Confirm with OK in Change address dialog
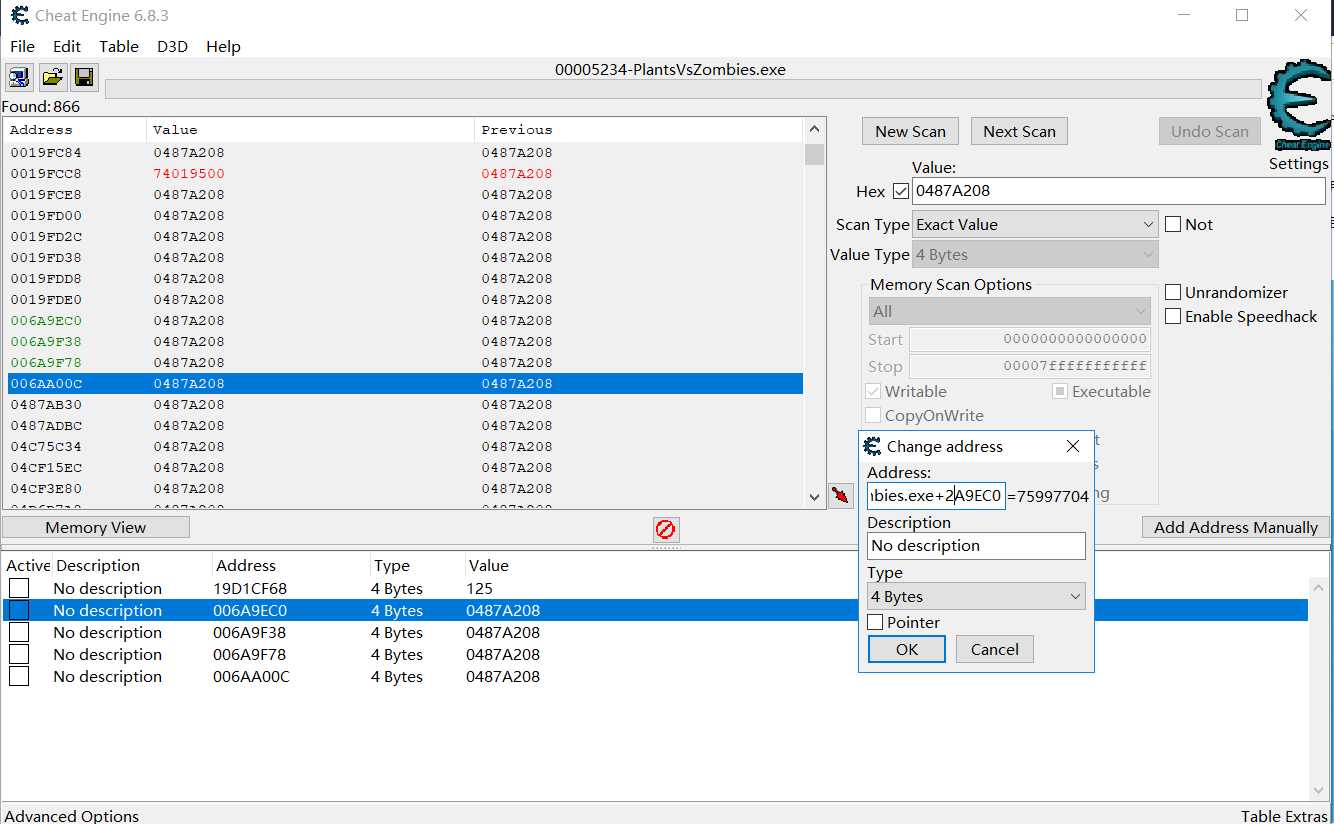The height and width of the screenshot is (824, 1334). (907, 649)
